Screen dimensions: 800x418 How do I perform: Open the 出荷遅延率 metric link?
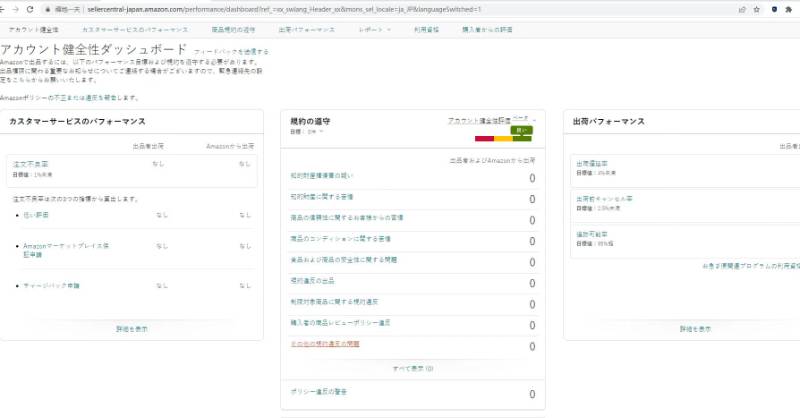coord(592,164)
